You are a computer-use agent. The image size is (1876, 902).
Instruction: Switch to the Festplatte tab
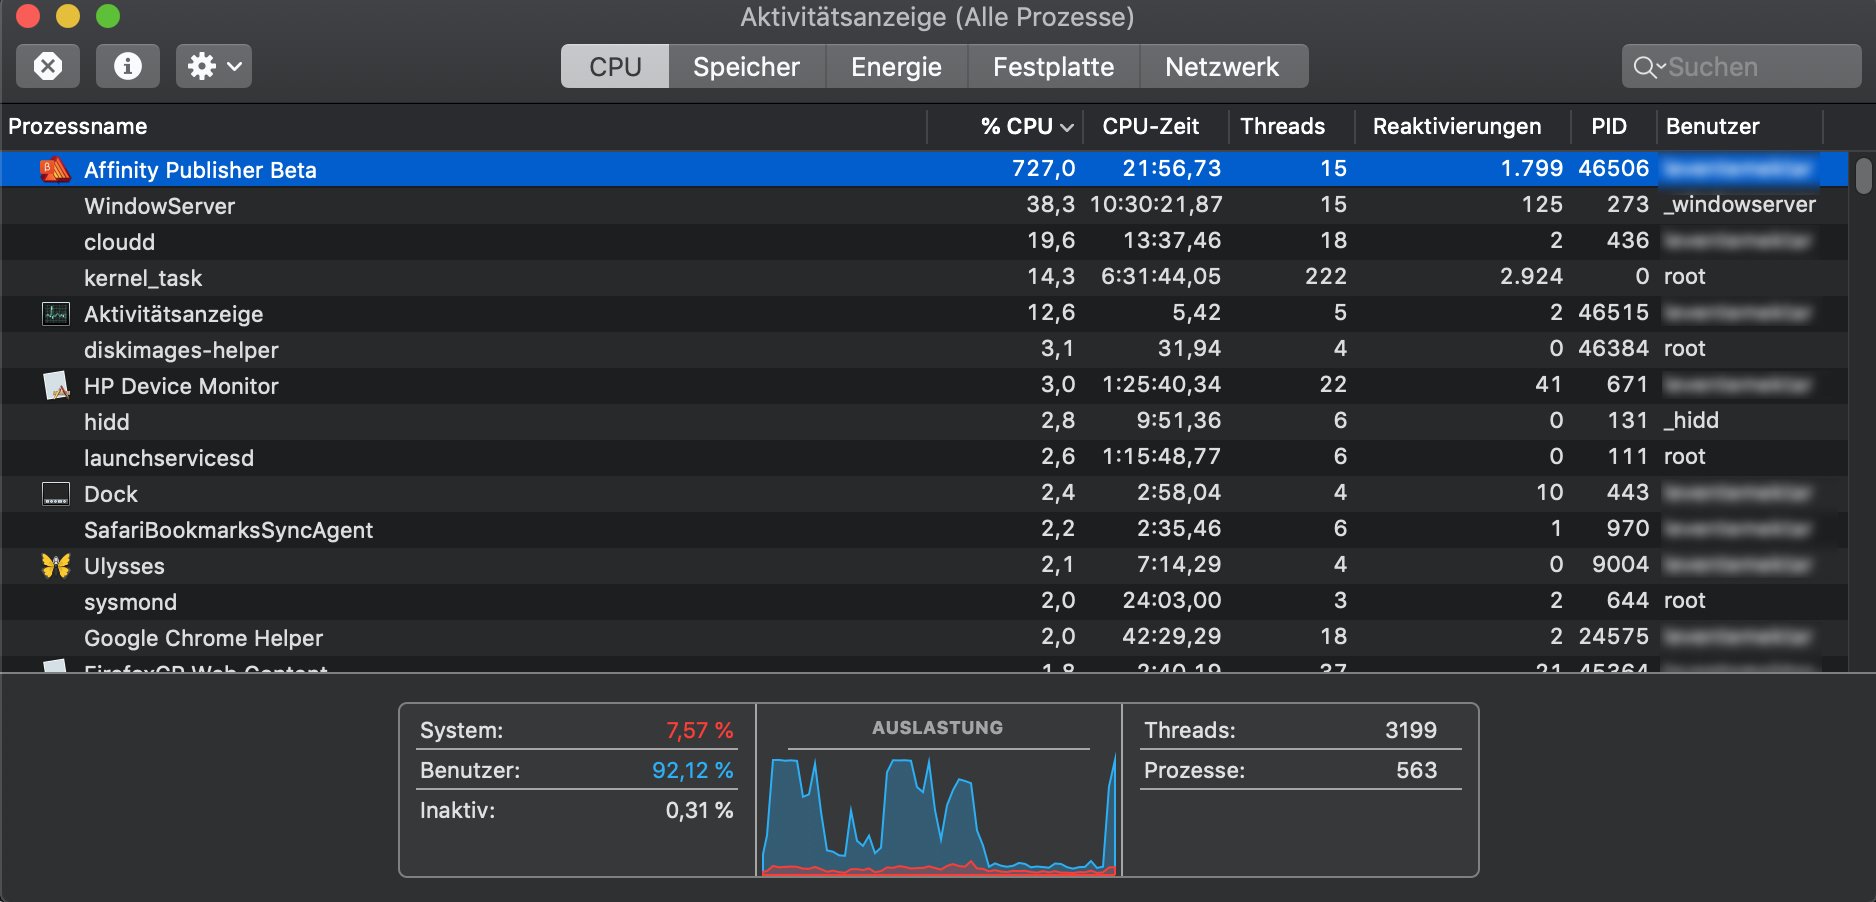(x=1054, y=66)
